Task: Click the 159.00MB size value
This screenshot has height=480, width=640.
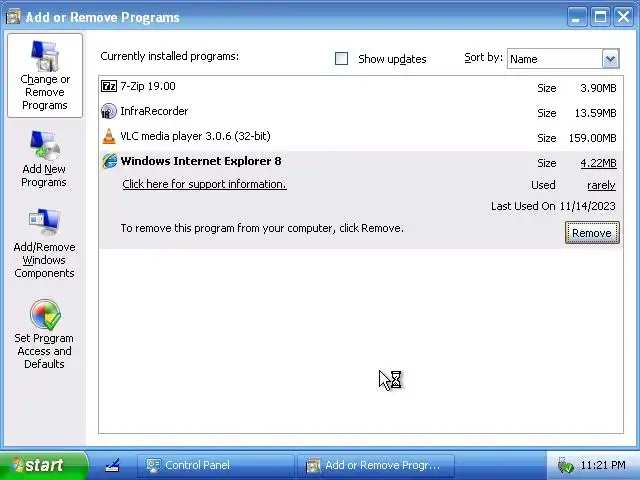Action: click(x=592, y=138)
